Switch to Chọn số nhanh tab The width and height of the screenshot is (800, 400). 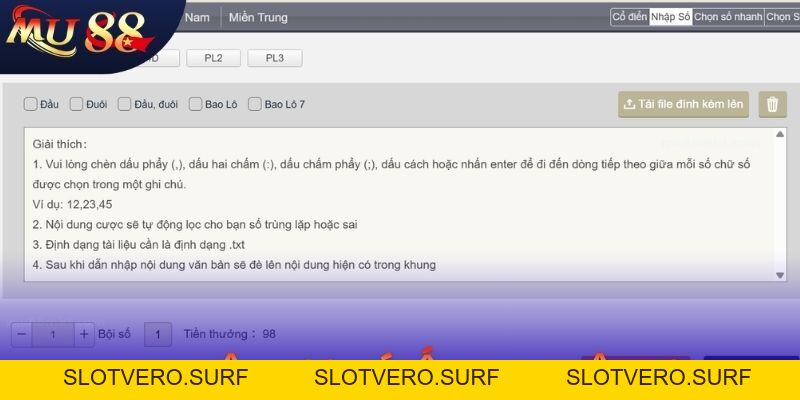[x=728, y=17]
